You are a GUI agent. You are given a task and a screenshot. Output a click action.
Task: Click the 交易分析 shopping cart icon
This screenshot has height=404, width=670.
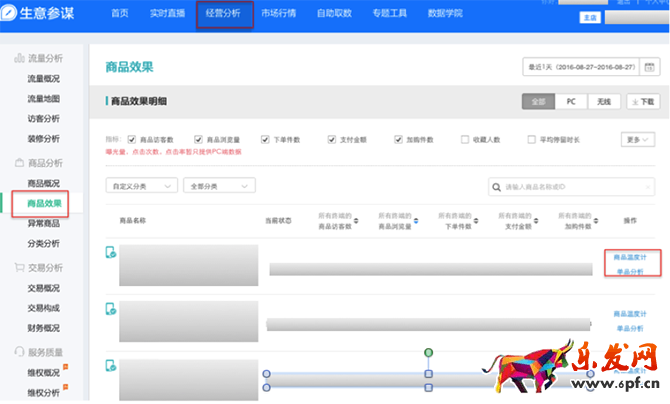pos(19,268)
